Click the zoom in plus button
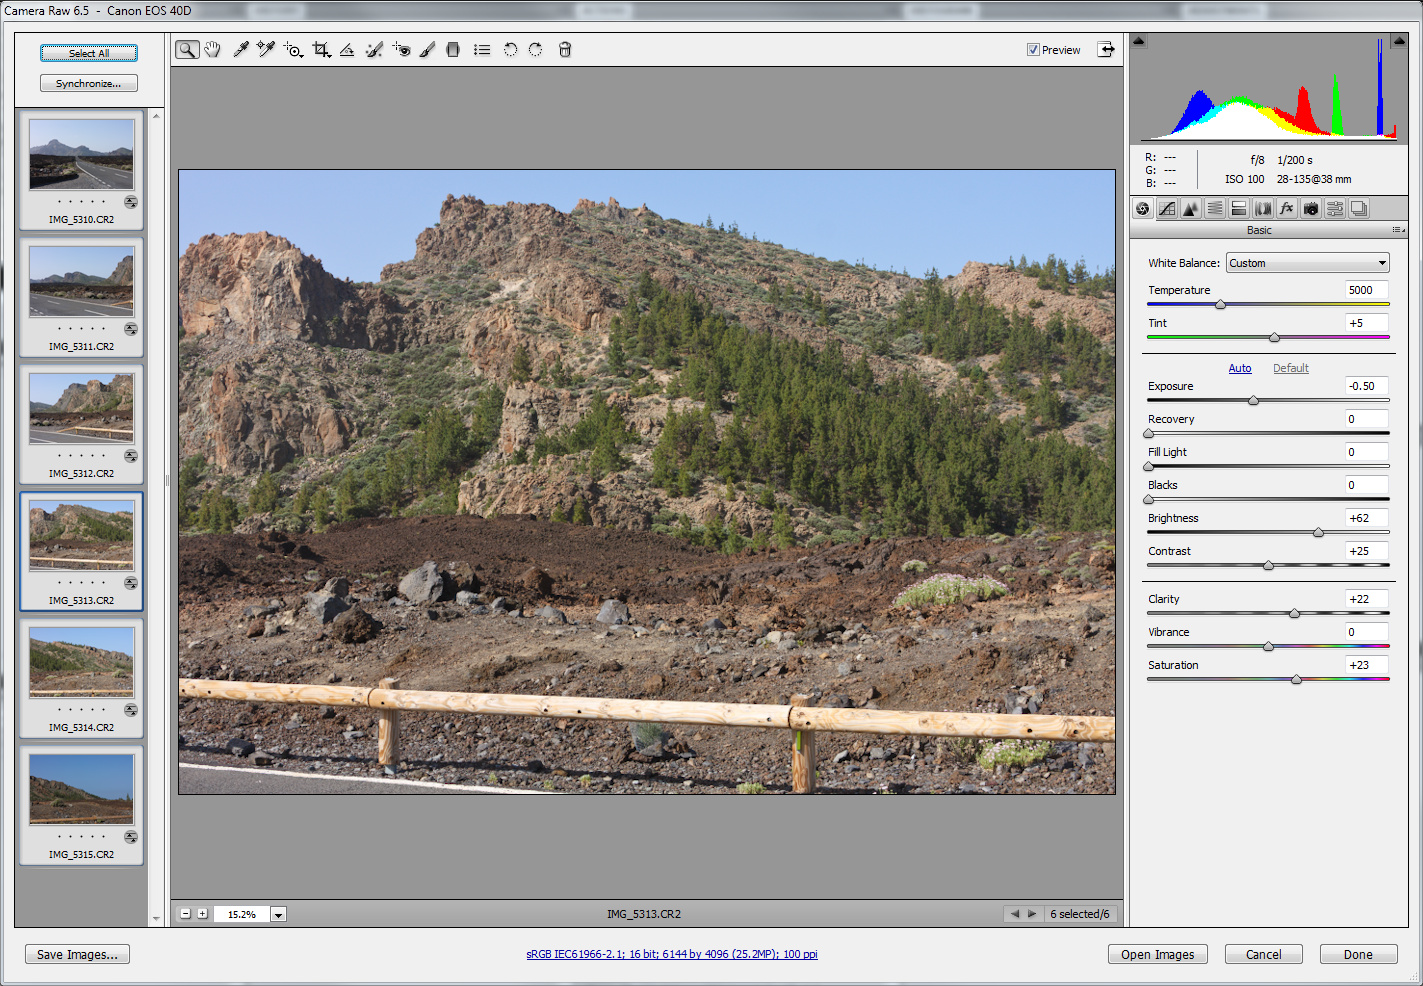The width and height of the screenshot is (1423, 986). [x=202, y=914]
